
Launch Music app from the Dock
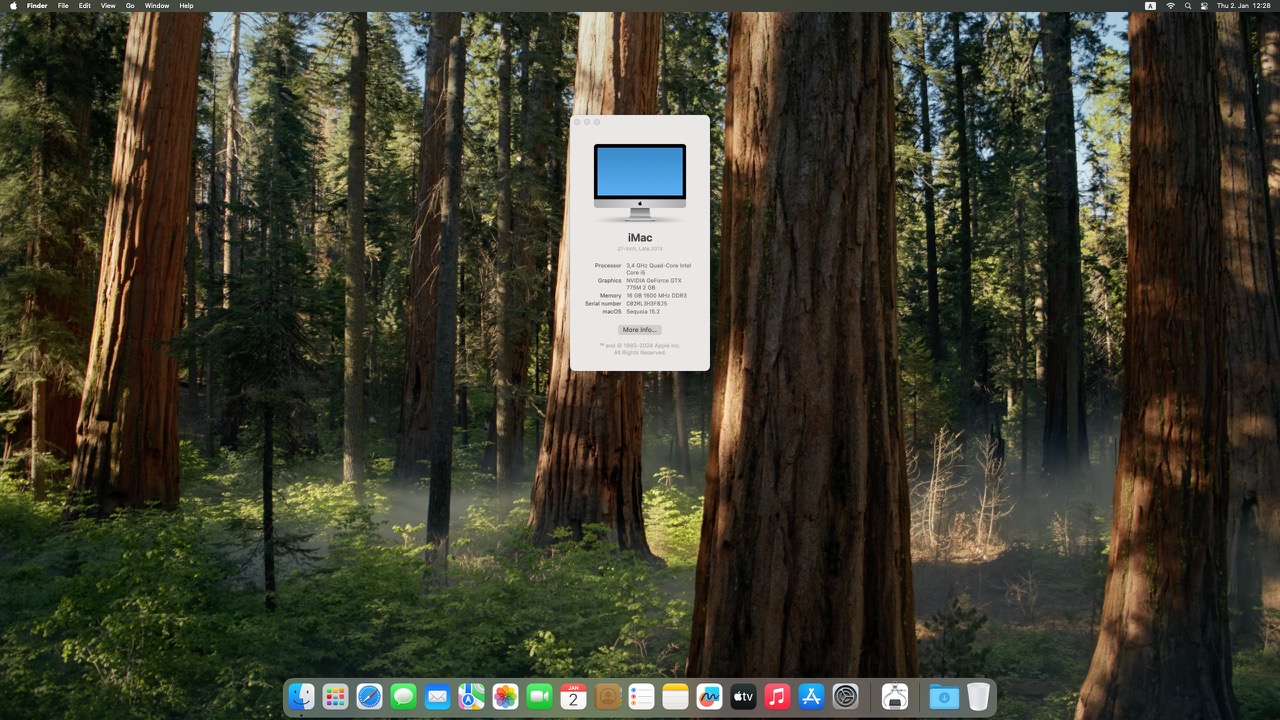tap(778, 697)
